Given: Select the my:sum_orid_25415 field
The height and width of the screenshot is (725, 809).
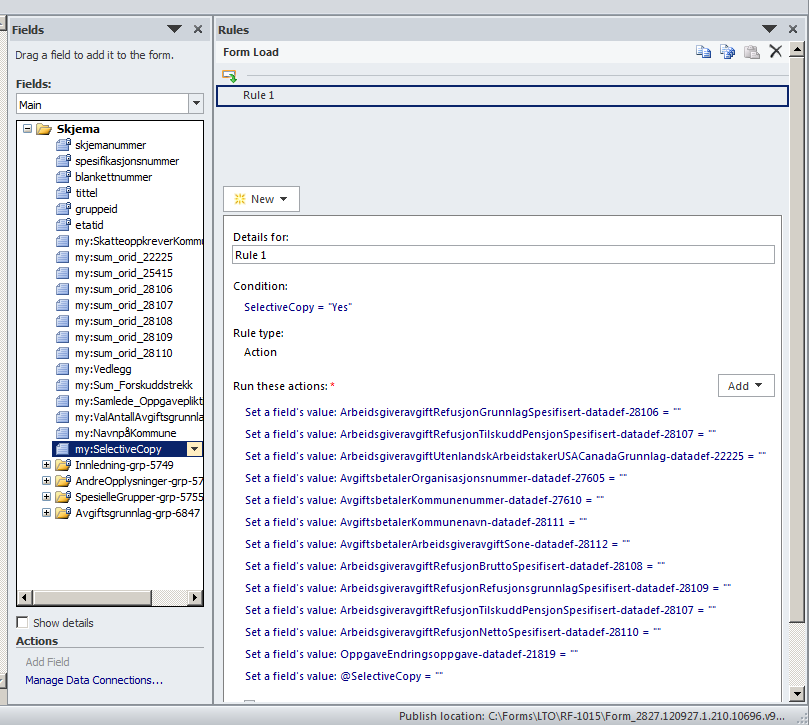Looking at the screenshot, I should (124, 273).
